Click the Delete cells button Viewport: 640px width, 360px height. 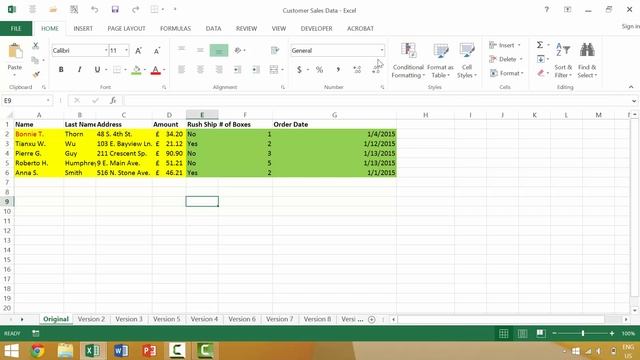click(506, 59)
